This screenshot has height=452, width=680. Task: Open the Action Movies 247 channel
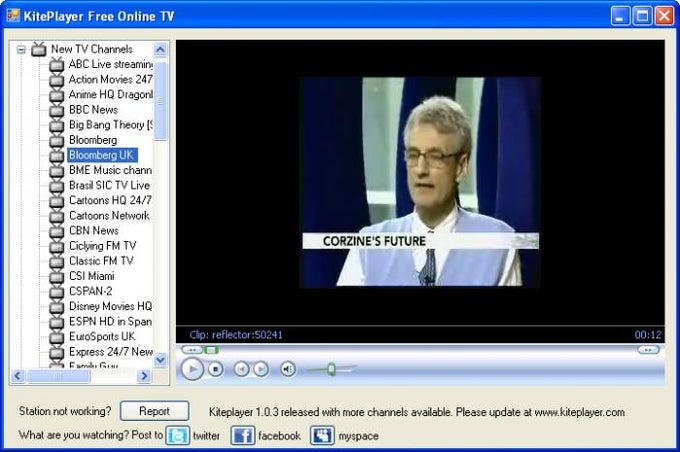pos(111,79)
